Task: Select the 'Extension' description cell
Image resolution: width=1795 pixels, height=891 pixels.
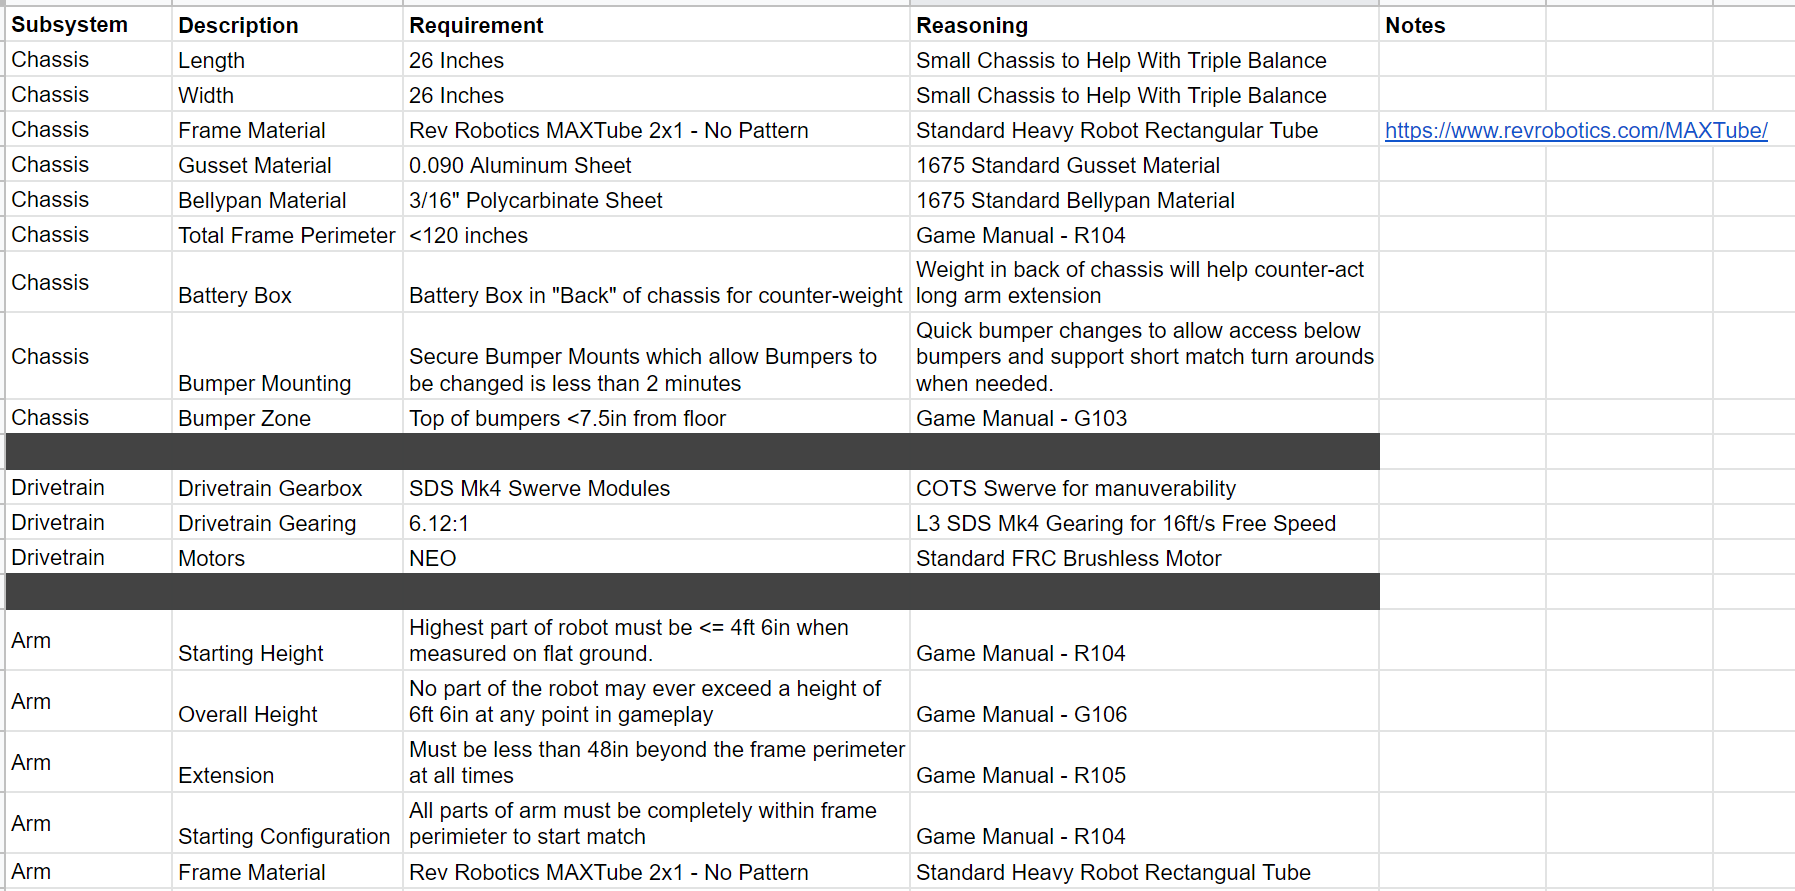Action: tap(287, 762)
